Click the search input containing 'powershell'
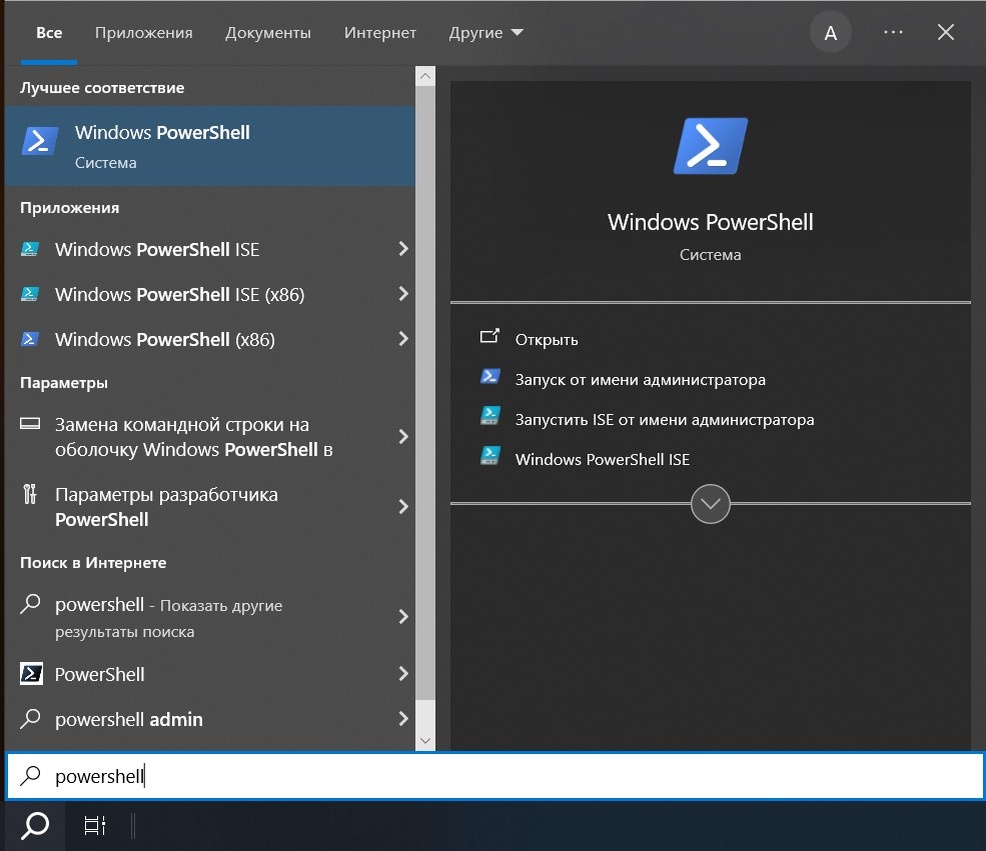This screenshot has width=986, height=851. point(495,776)
